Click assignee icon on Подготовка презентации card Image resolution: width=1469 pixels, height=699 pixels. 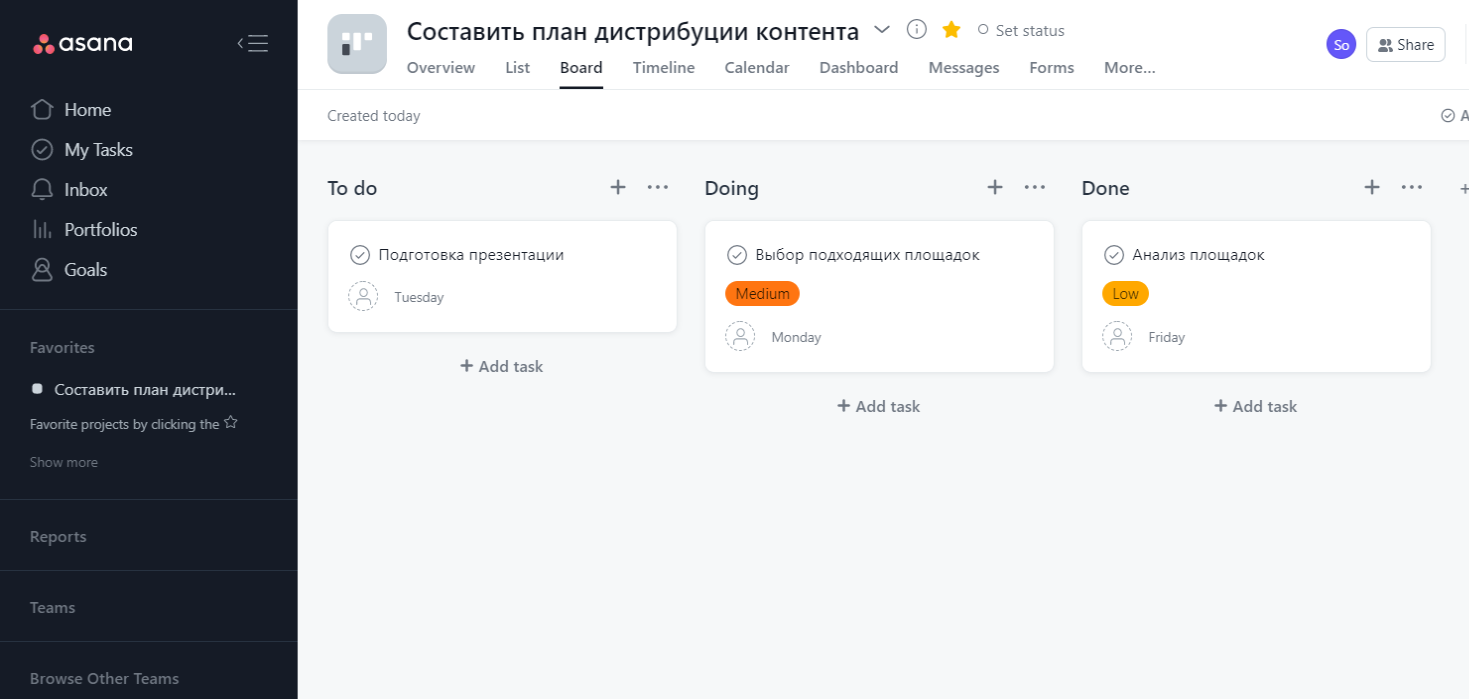tap(363, 297)
